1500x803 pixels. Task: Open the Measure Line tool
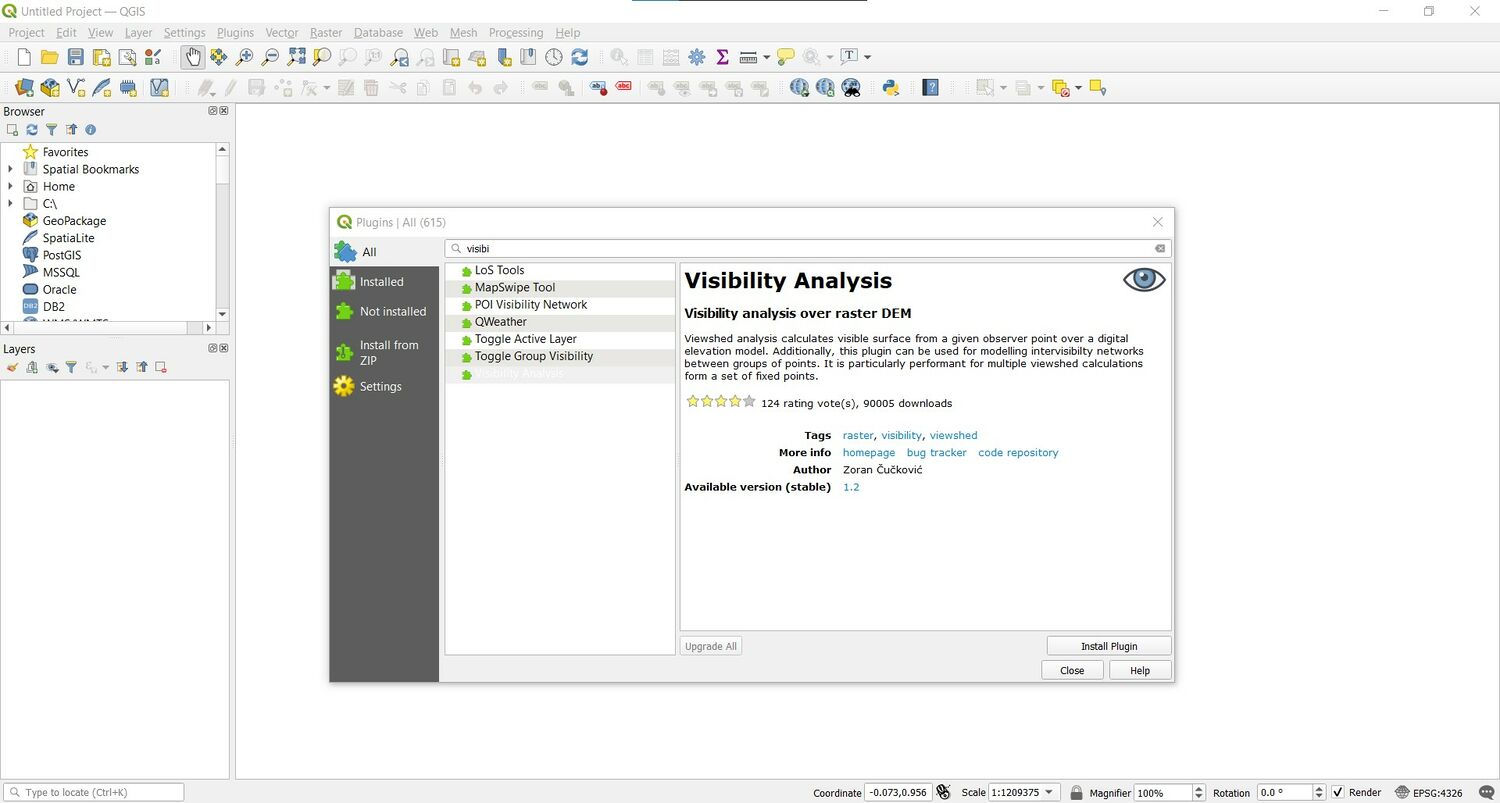pyautogui.click(x=750, y=57)
